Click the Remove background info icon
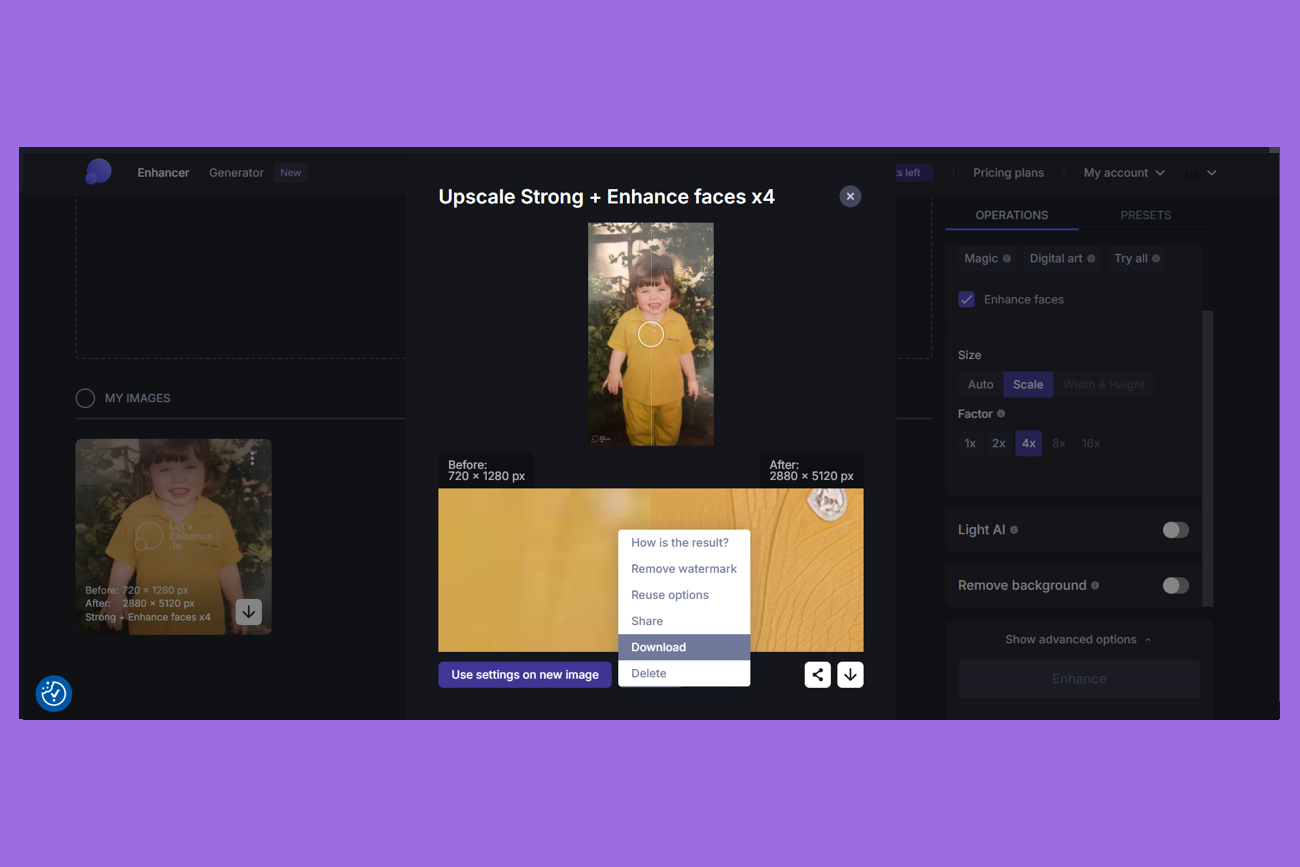The image size is (1300, 867). (1095, 586)
